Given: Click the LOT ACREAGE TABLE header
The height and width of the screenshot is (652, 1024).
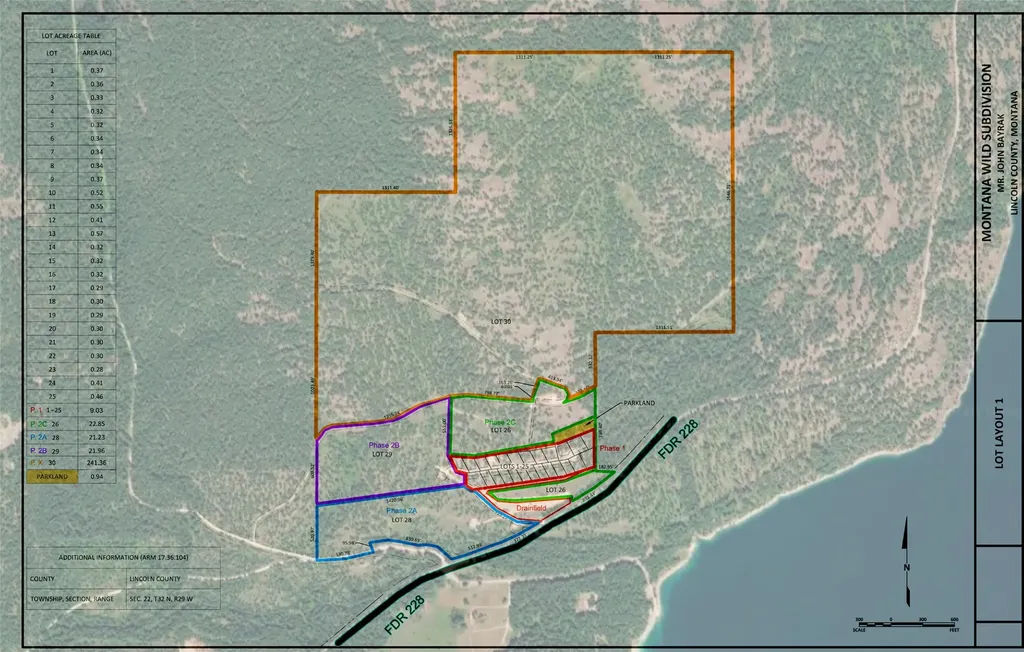Looking at the screenshot, I should click(71, 36).
